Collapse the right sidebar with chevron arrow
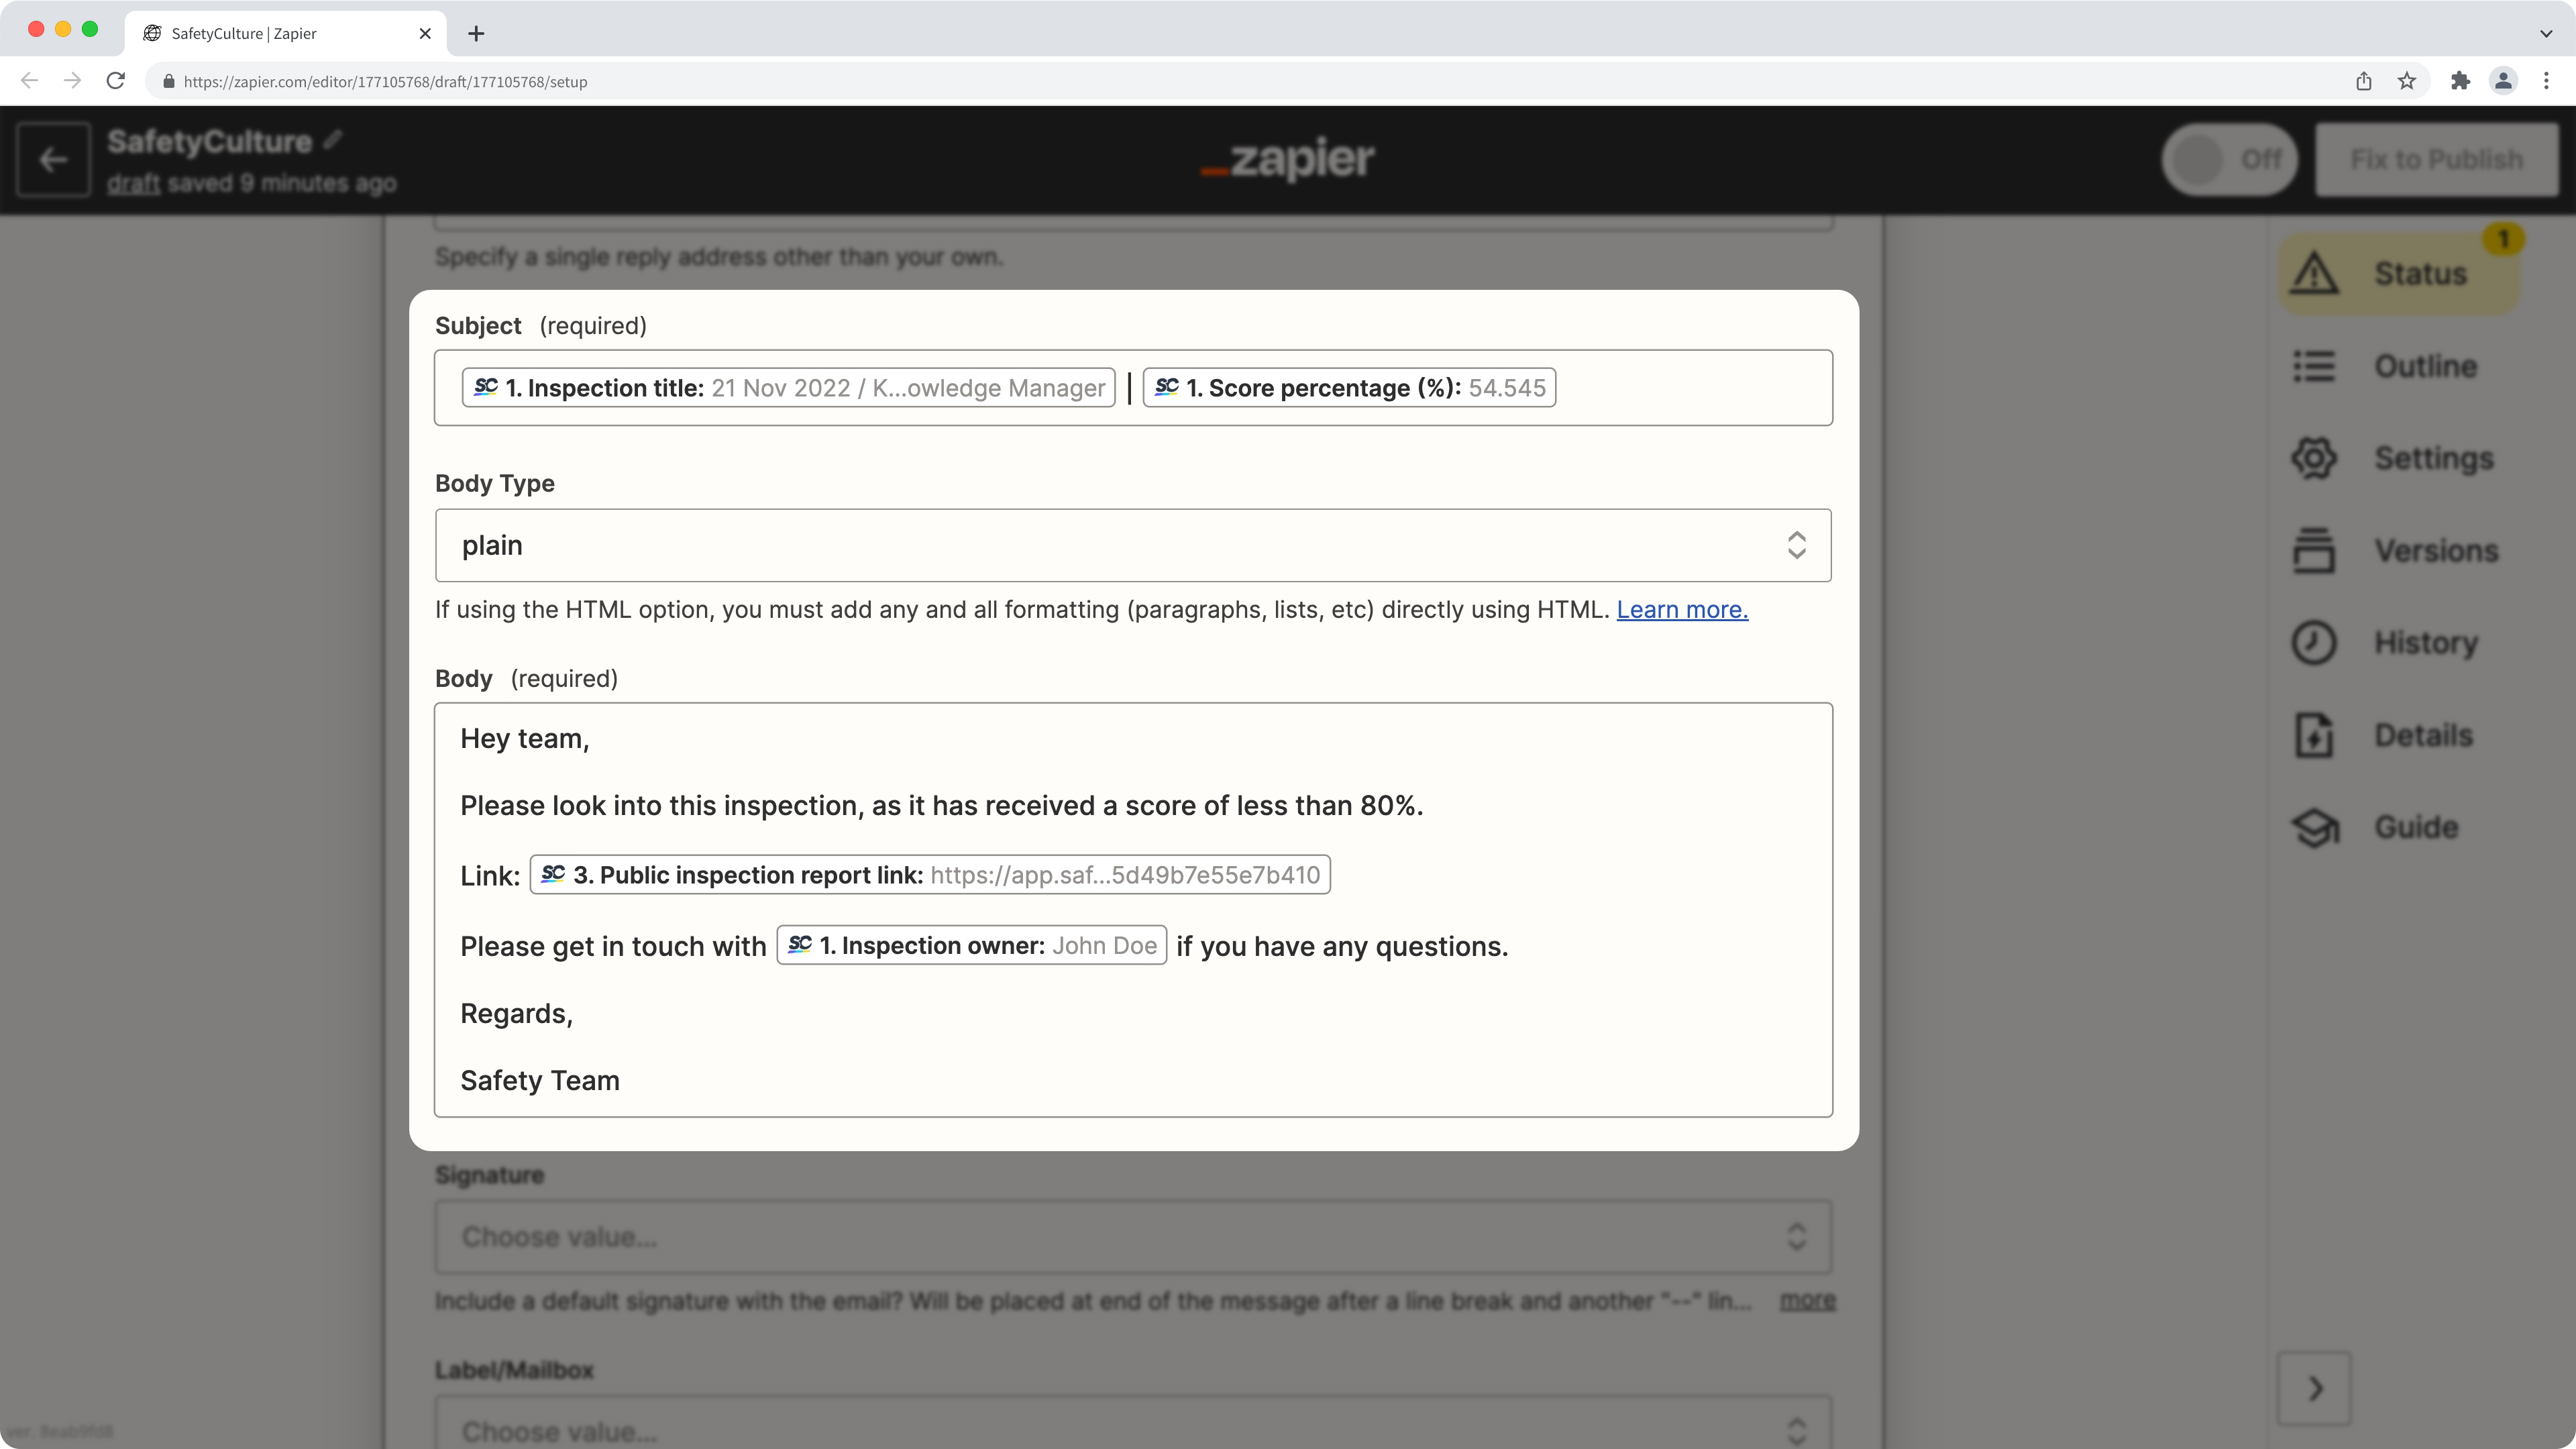This screenshot has height=1449, width=2576. (2315, 1388)
